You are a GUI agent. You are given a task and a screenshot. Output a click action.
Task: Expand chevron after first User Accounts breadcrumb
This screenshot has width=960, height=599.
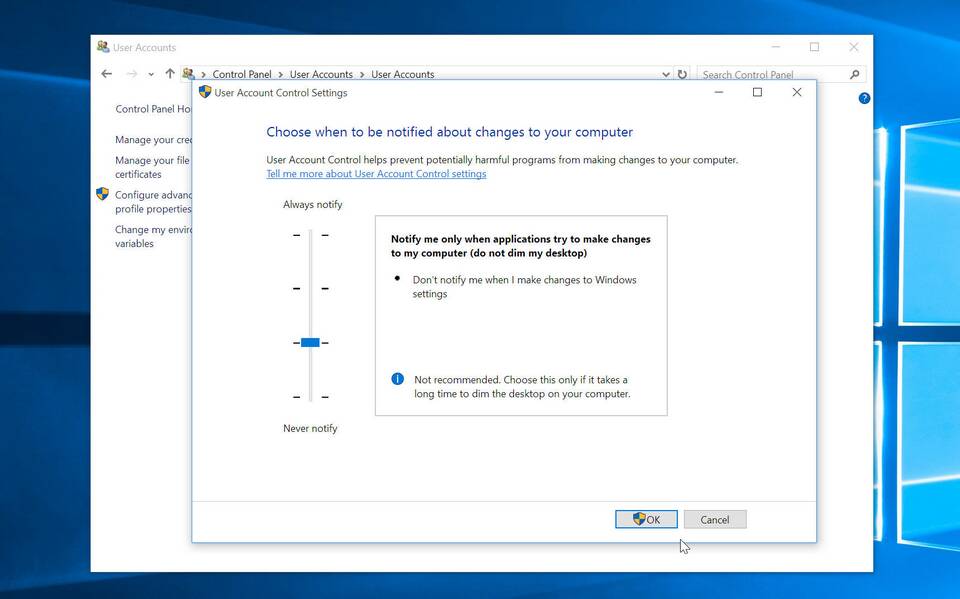[362, 75]
